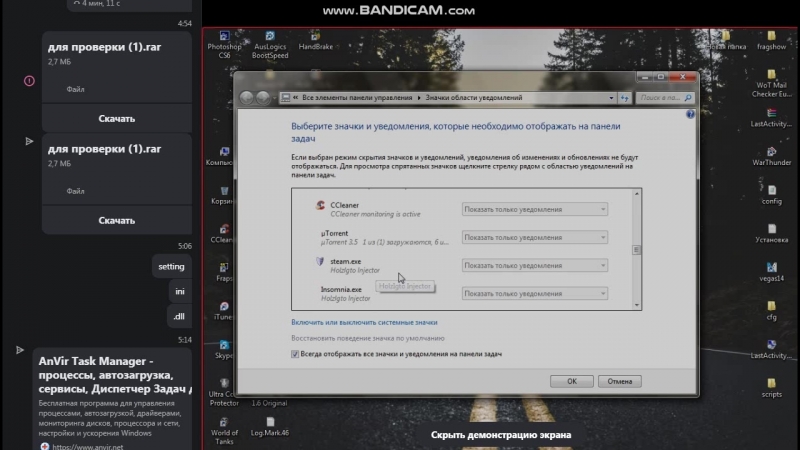This screenshot has height=450, width=800.
Task: Click 'Все элементы панели управления' breadcrumb
Action: coord(357,97)
